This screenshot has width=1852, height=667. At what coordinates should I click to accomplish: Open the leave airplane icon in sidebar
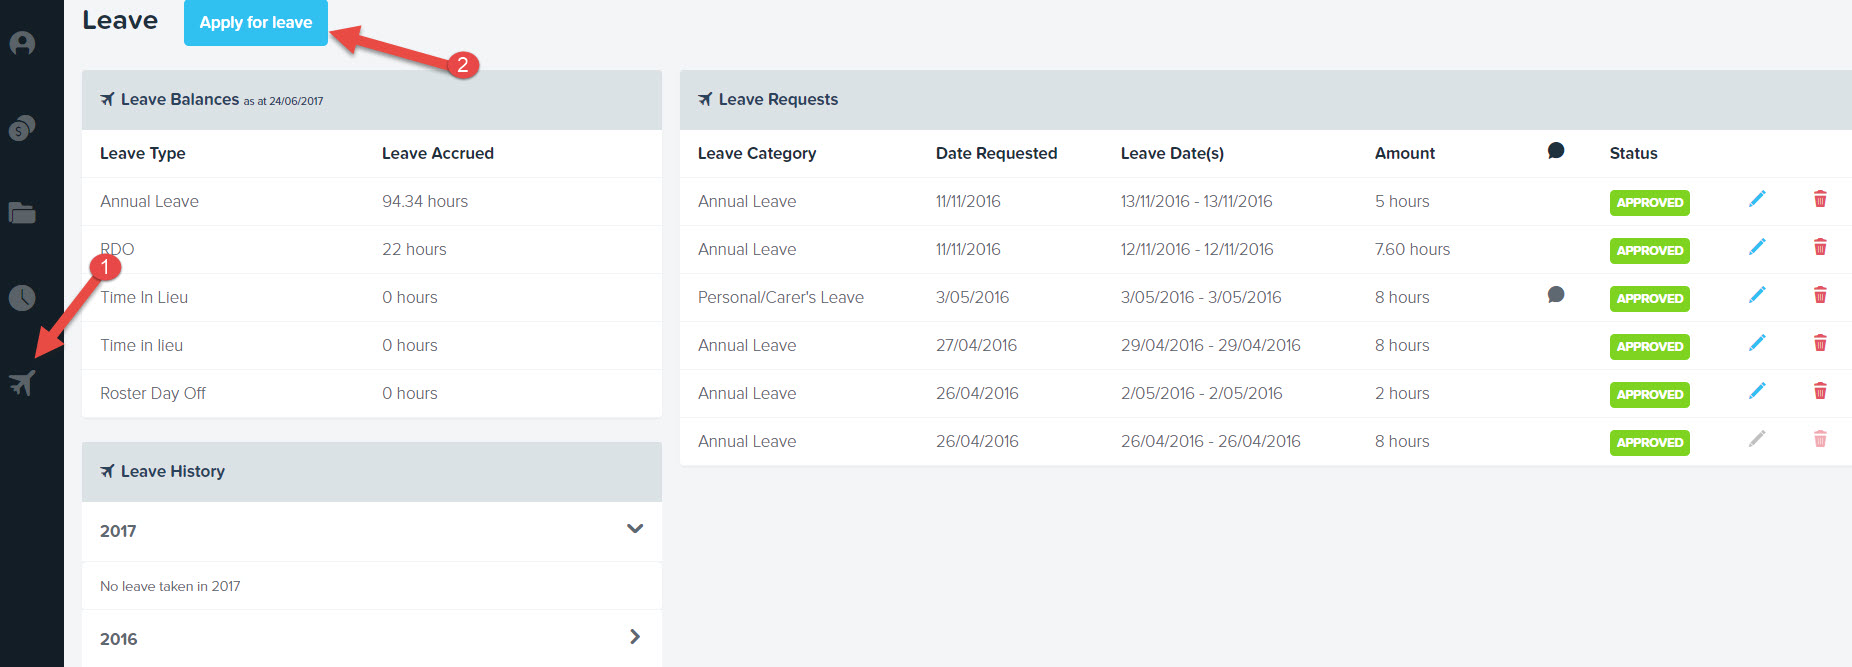click(22, 382)
